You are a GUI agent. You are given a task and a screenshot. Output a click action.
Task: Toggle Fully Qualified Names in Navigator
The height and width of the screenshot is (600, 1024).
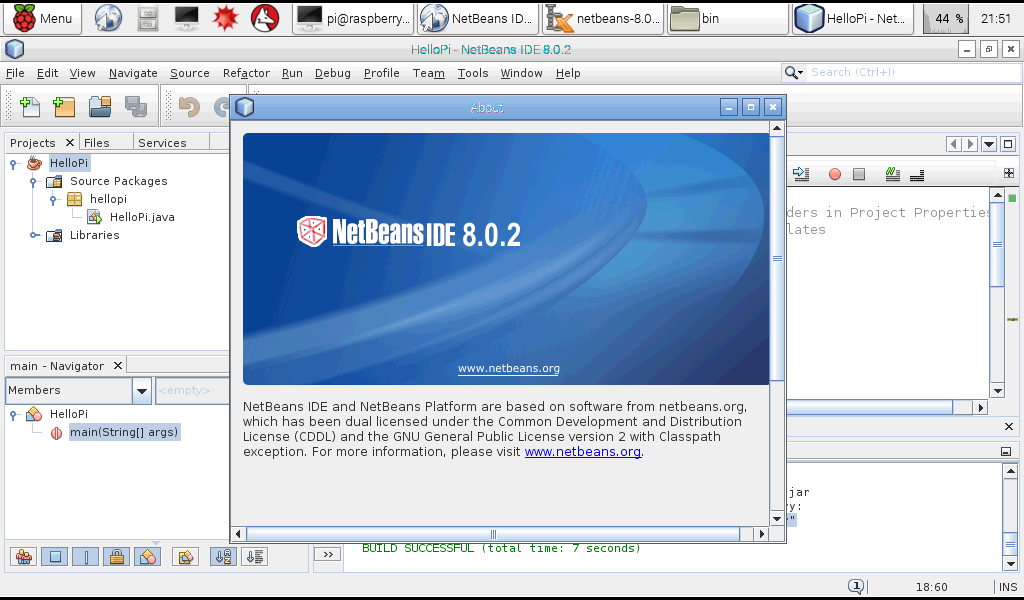pyautogui.click(x=185, y=557)
